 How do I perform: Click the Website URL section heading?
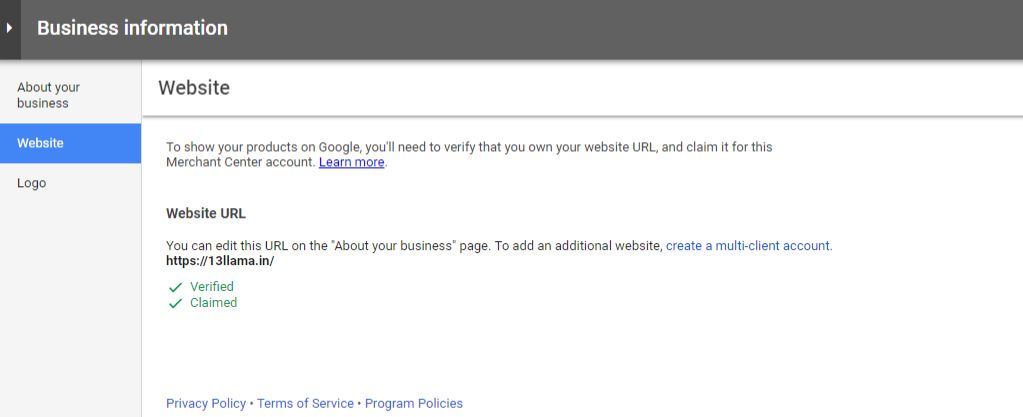[x=206, y=213]
